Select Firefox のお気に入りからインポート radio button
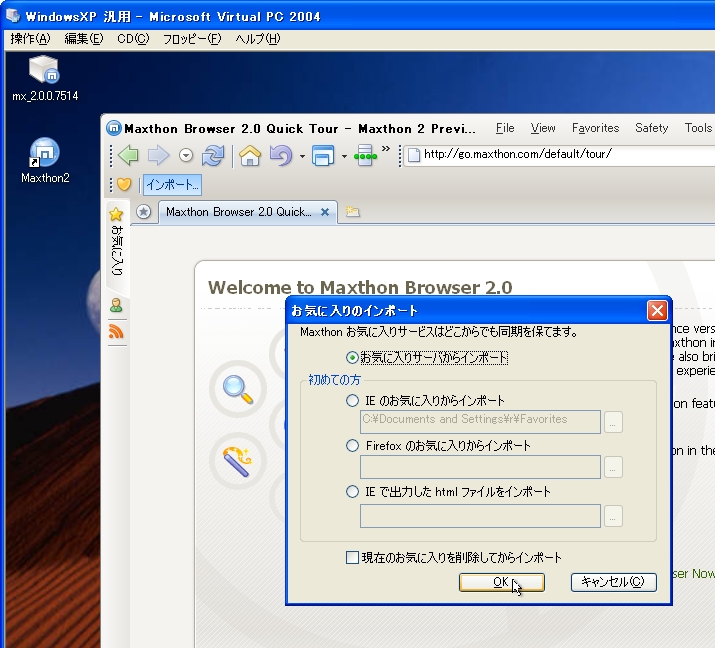This screenshot has height=648, width=715. click(352, 446)
